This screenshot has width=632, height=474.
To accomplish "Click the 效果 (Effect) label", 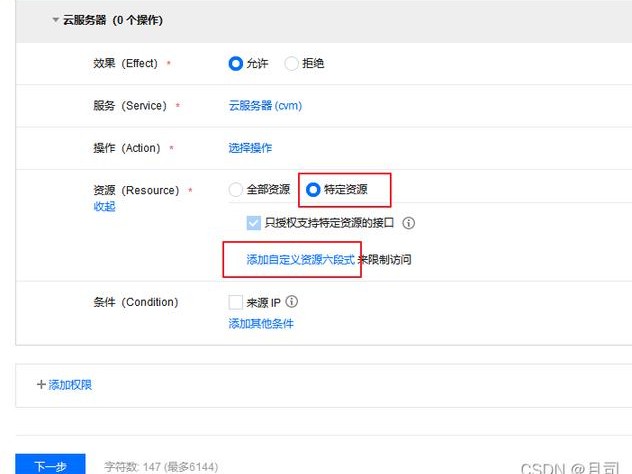I will coord(125,63).
